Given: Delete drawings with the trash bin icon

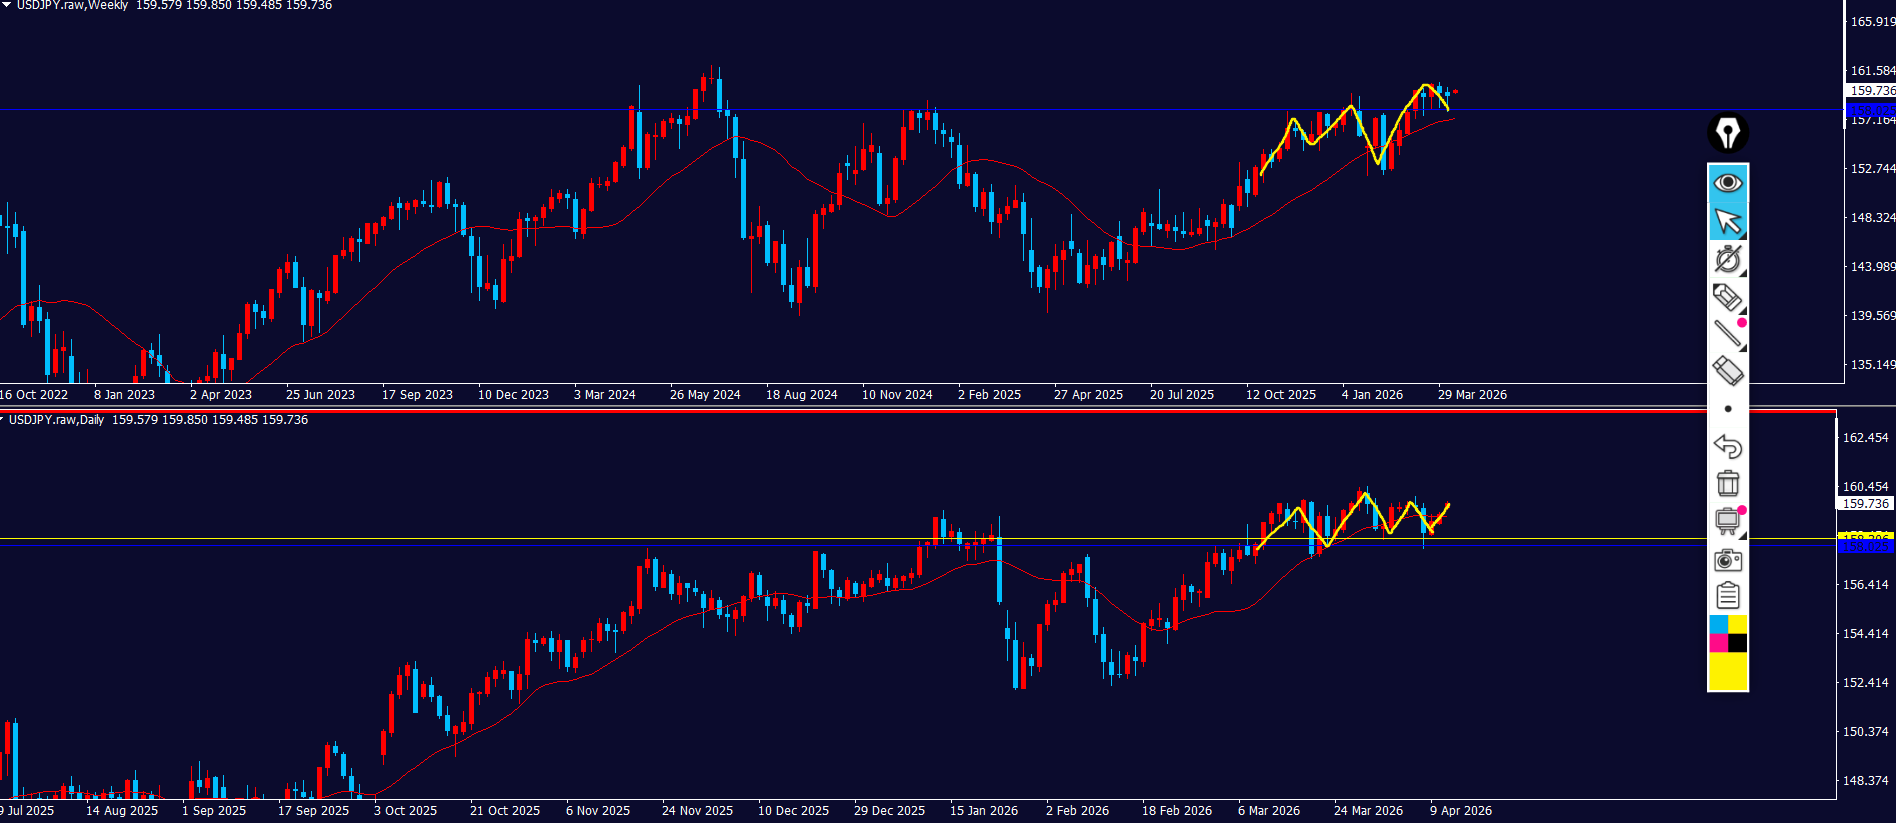Looking at the screenshot, I should [x=1727, y=484].
